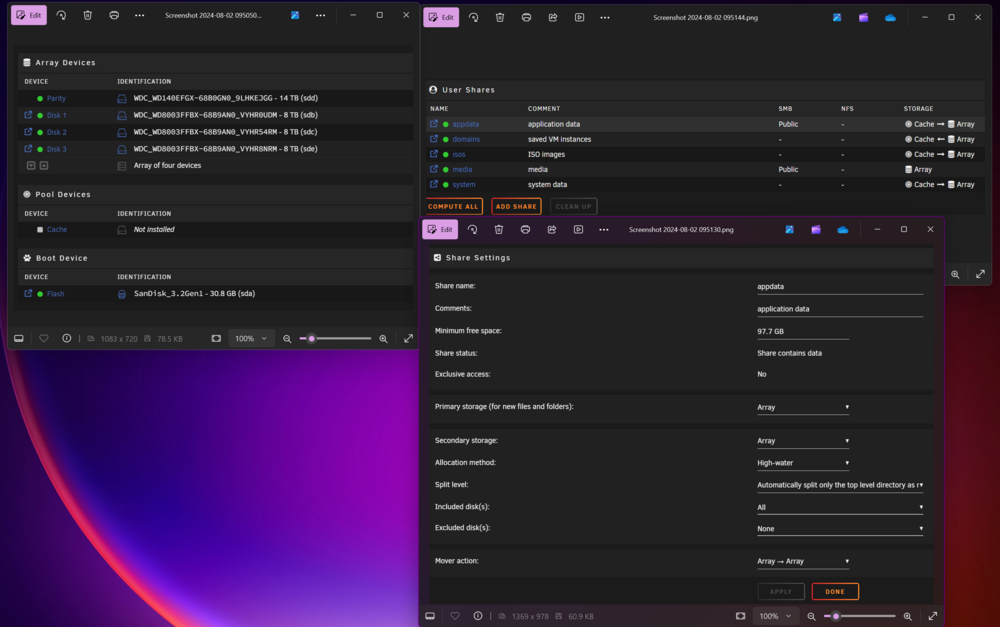Click the ADD SHARE button in the image
This screenshot has width=1000, height=627.
516,207
